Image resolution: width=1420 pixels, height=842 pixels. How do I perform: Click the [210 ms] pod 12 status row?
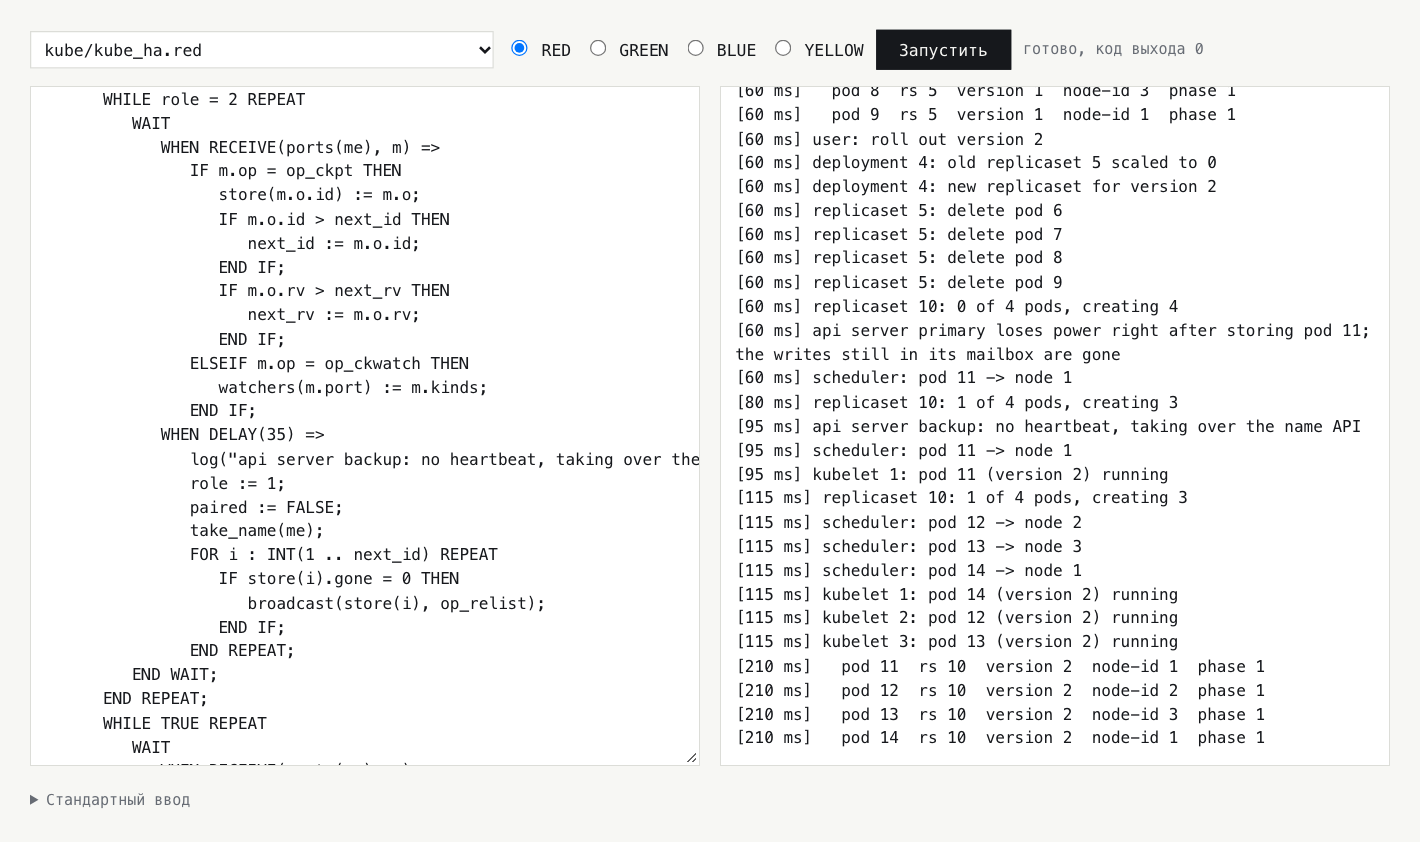pyautogui.click(x=1000, y=691)
